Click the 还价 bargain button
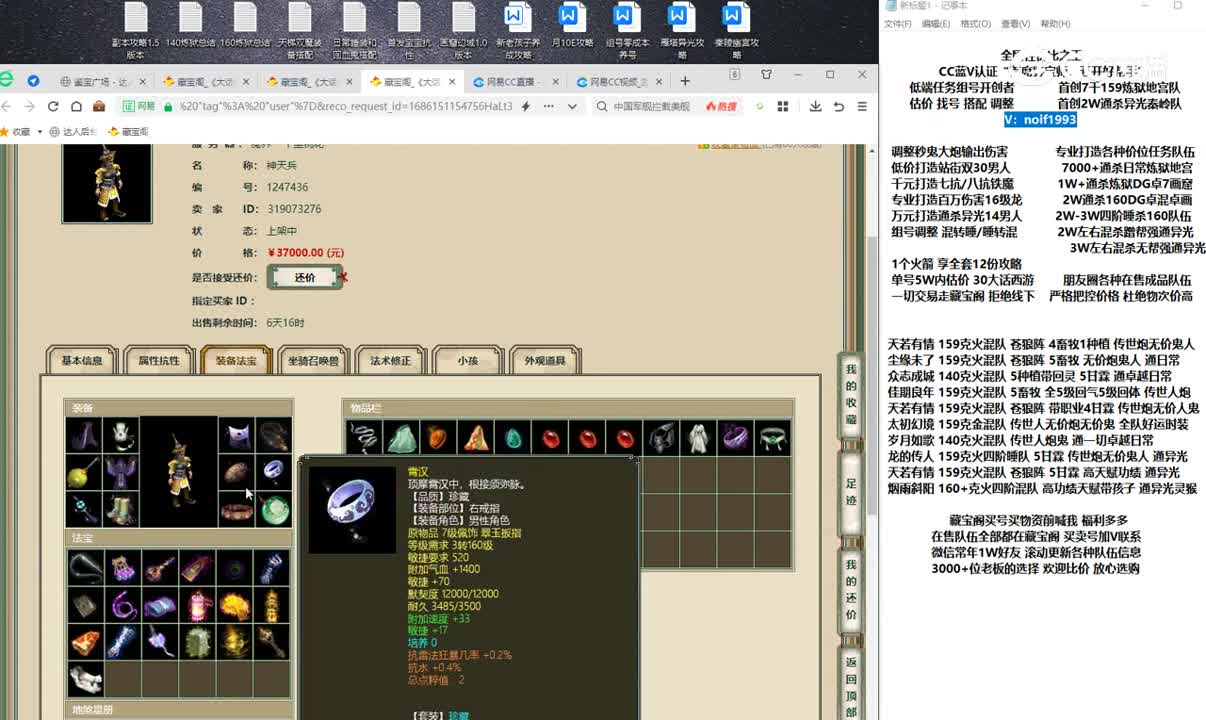This screenshot has height=720, width=1206. coord(305,277)
